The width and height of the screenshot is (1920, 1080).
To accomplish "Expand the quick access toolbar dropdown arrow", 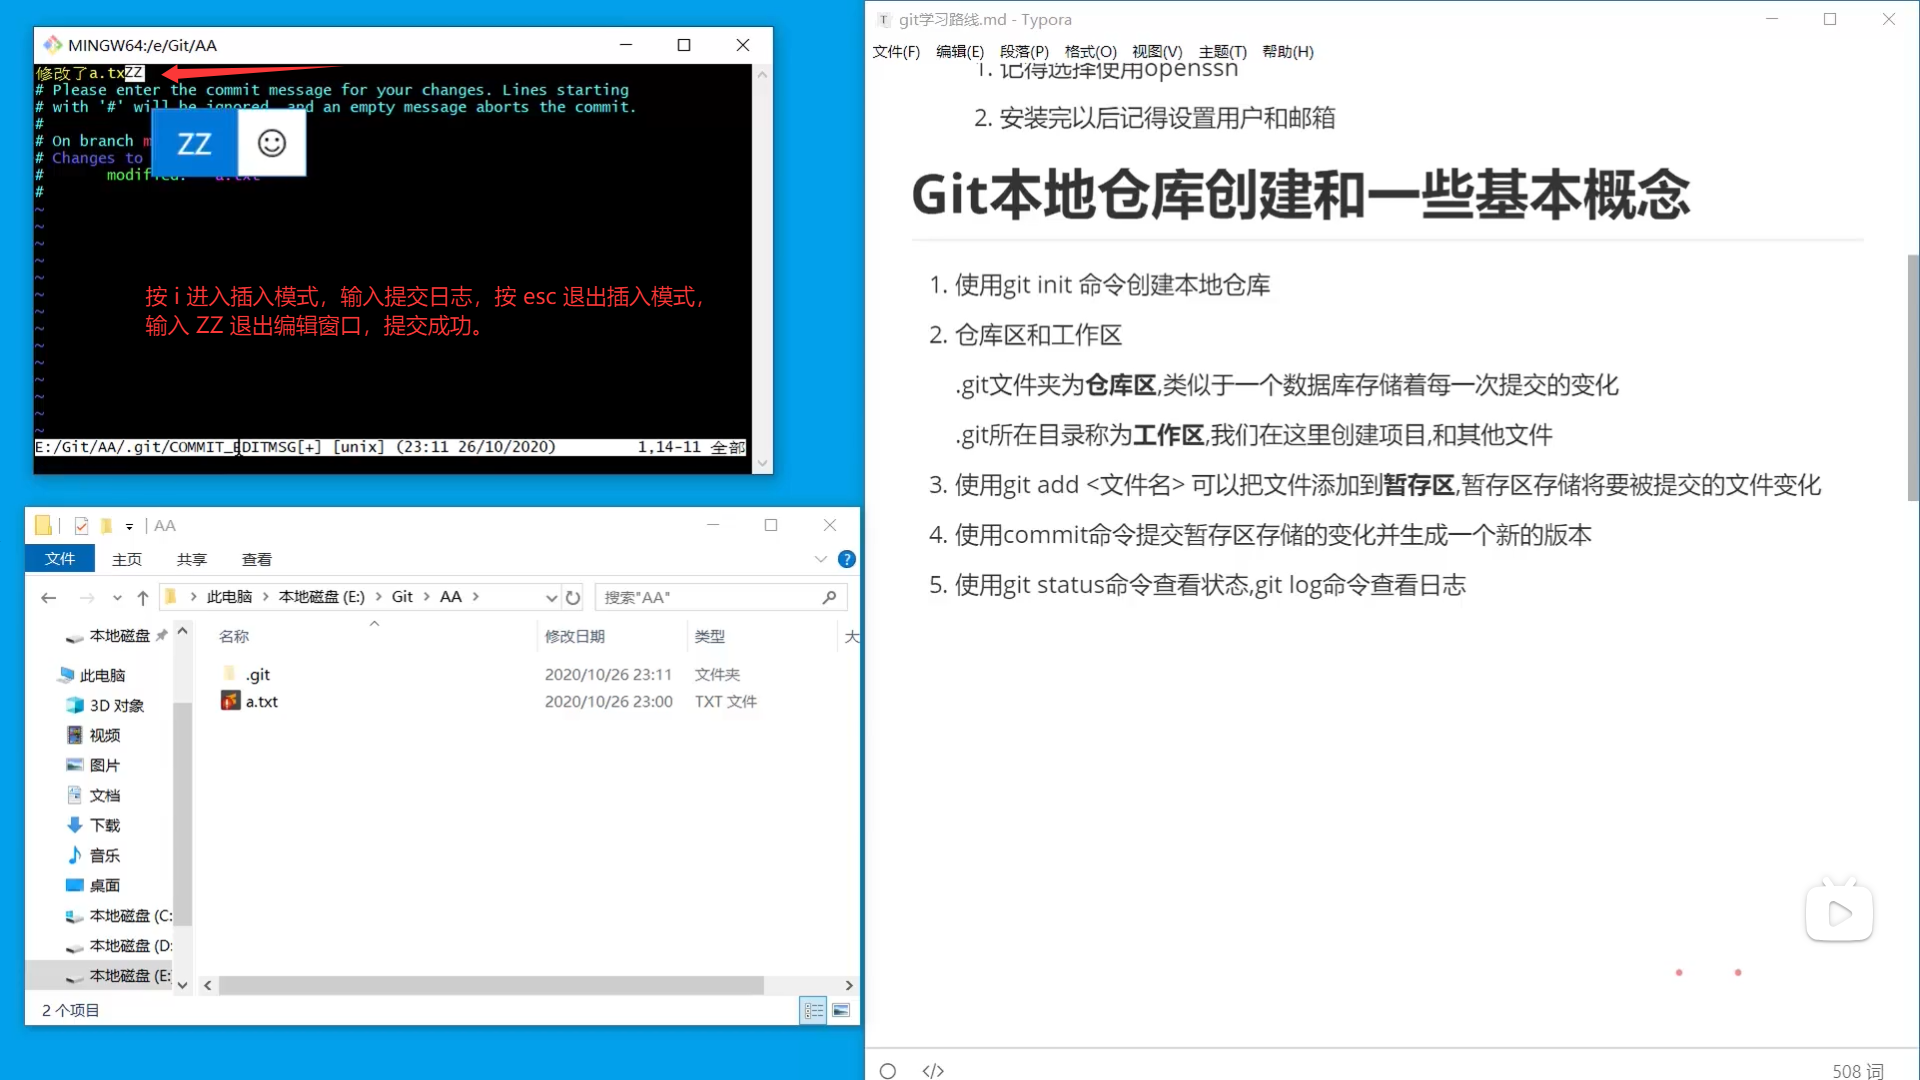I will [129, 525].
